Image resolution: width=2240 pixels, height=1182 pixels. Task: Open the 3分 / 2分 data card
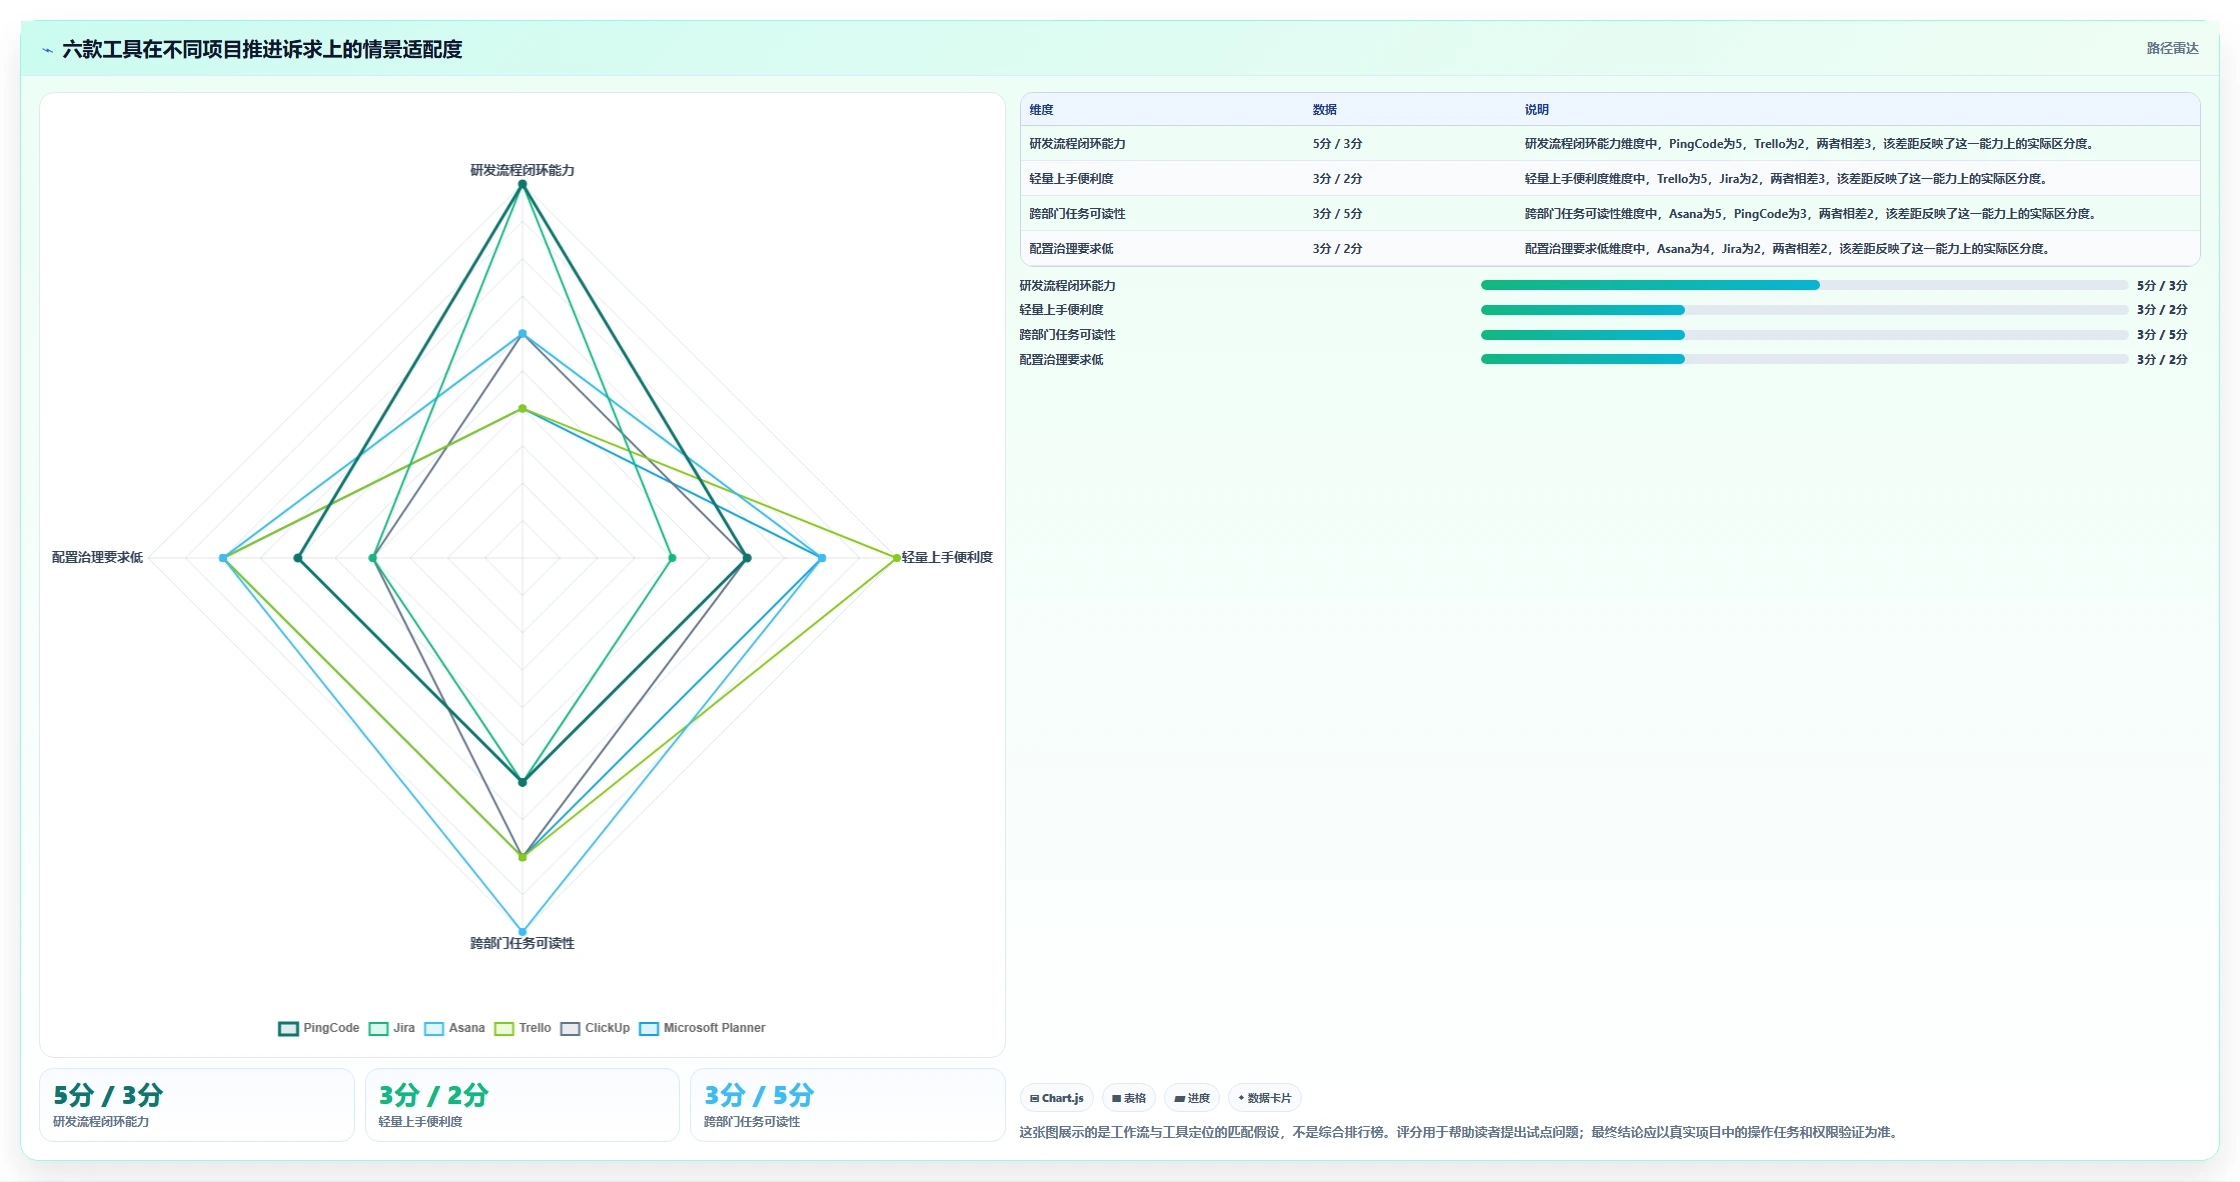(x=522, y=1105)
